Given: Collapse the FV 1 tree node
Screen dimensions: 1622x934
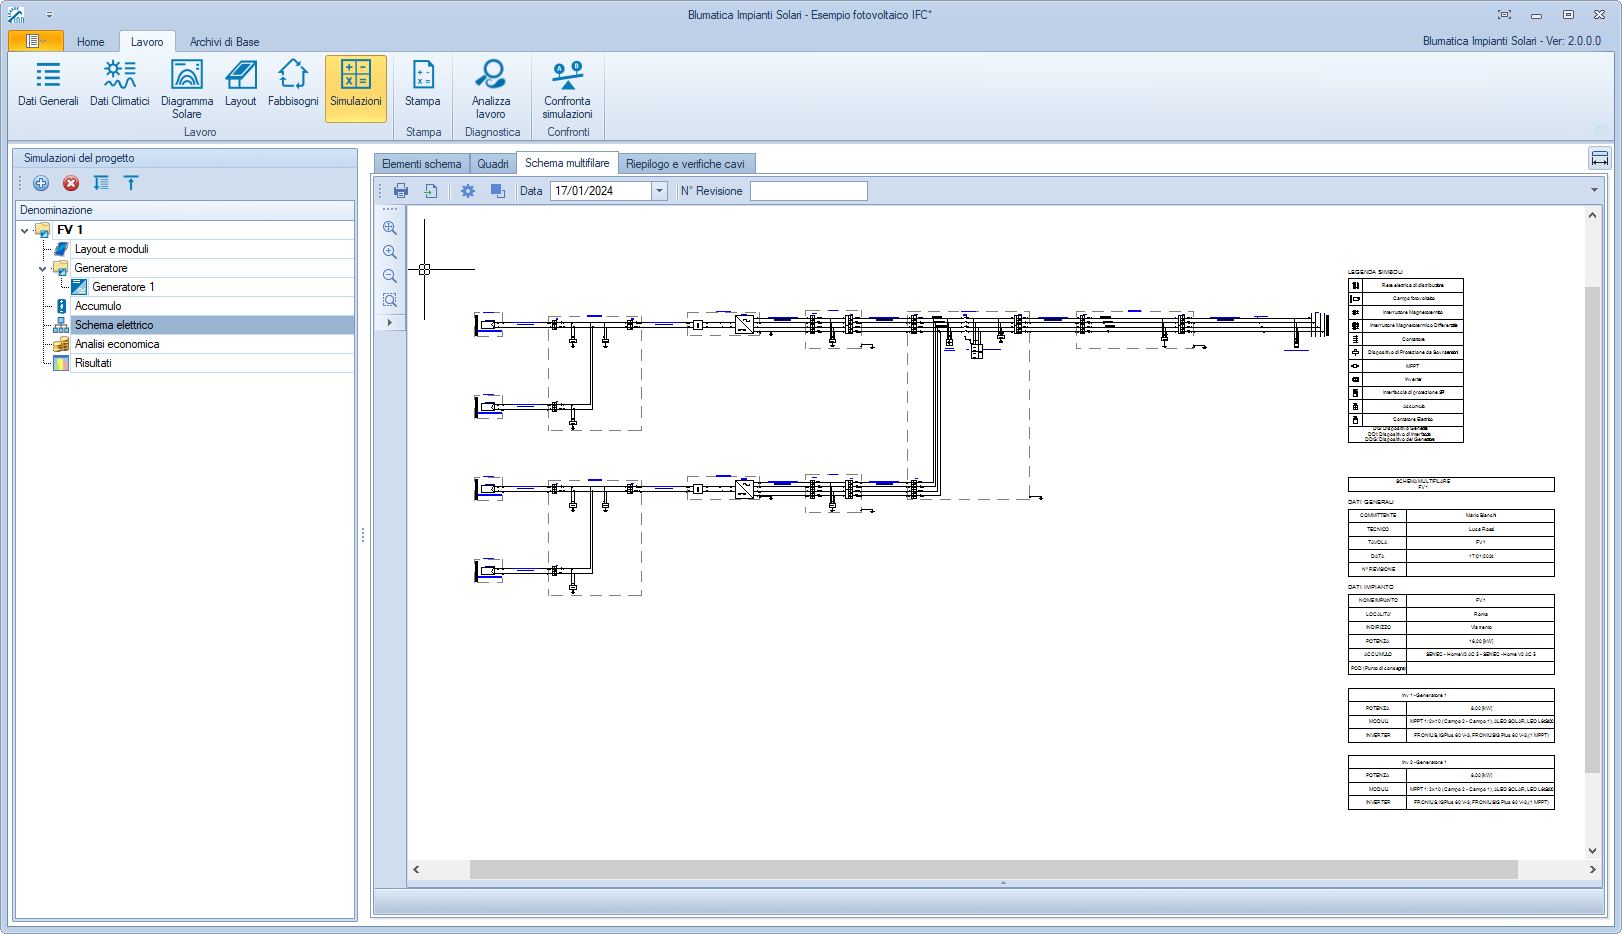Looking at the screenshot, I should (x=25, y=230).
